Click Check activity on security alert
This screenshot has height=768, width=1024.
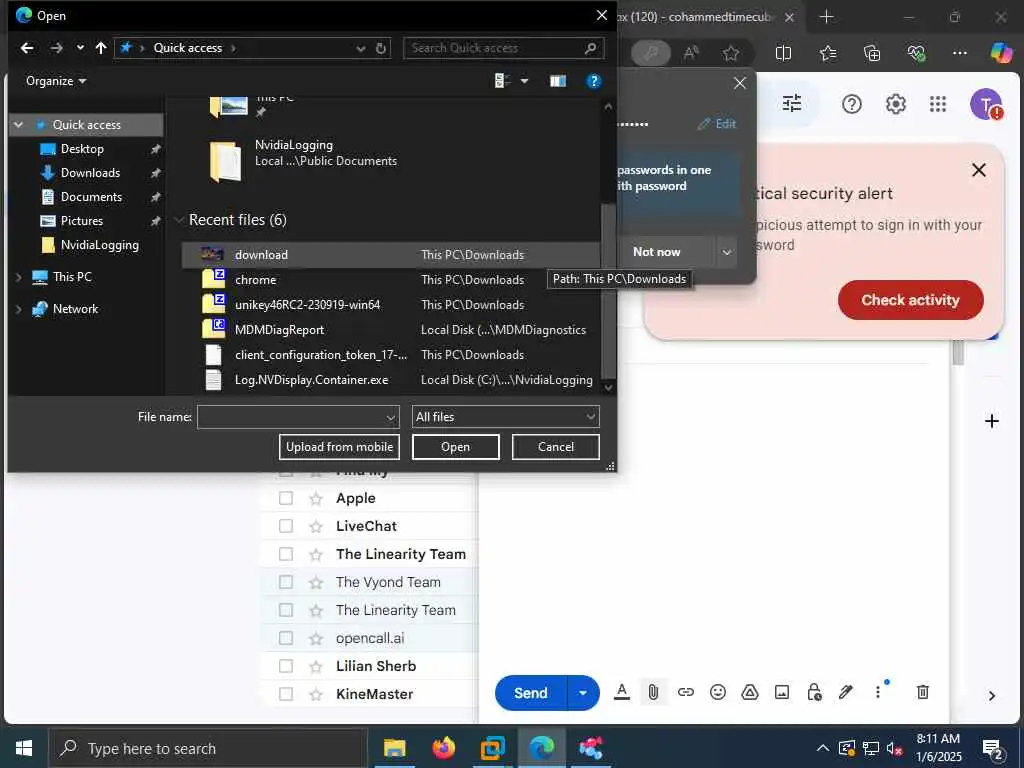tap(910, 300)
